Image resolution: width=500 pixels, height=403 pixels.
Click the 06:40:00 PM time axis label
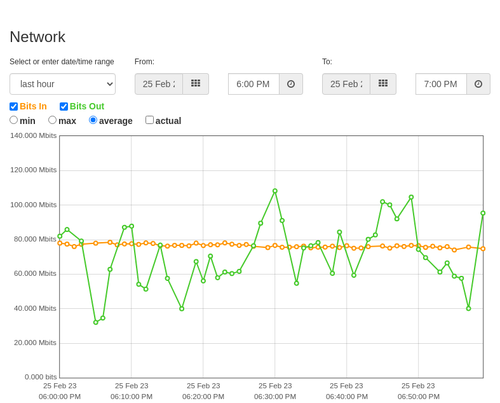tap(347, 397)
